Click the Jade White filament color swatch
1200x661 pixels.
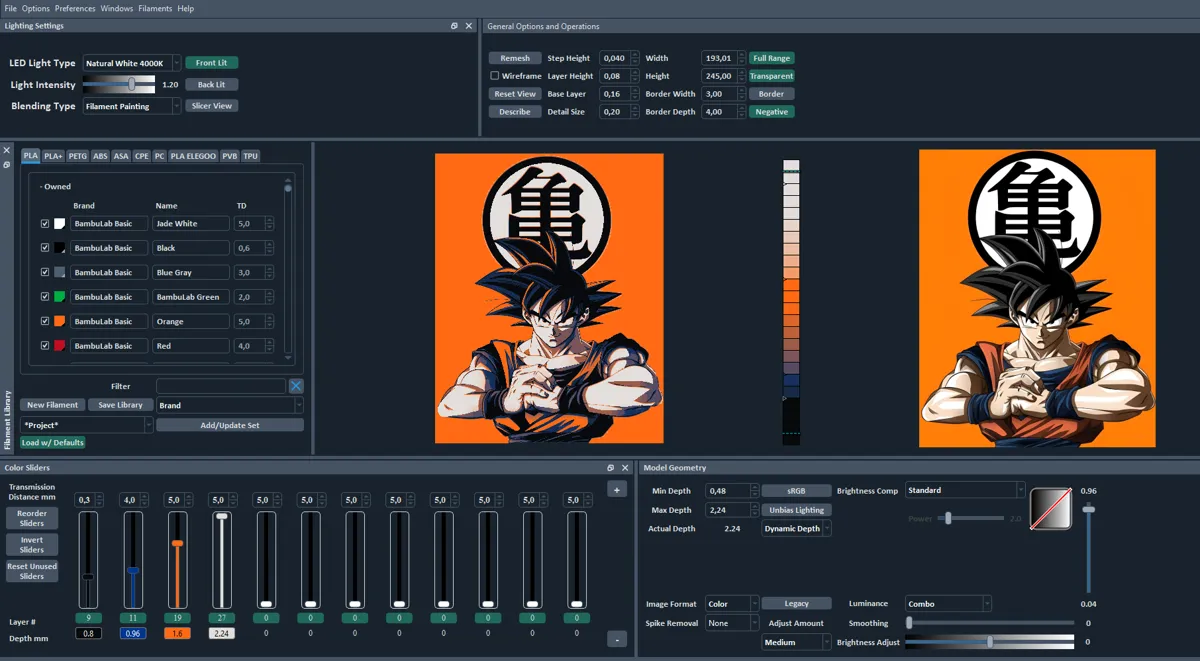(60, 224)
